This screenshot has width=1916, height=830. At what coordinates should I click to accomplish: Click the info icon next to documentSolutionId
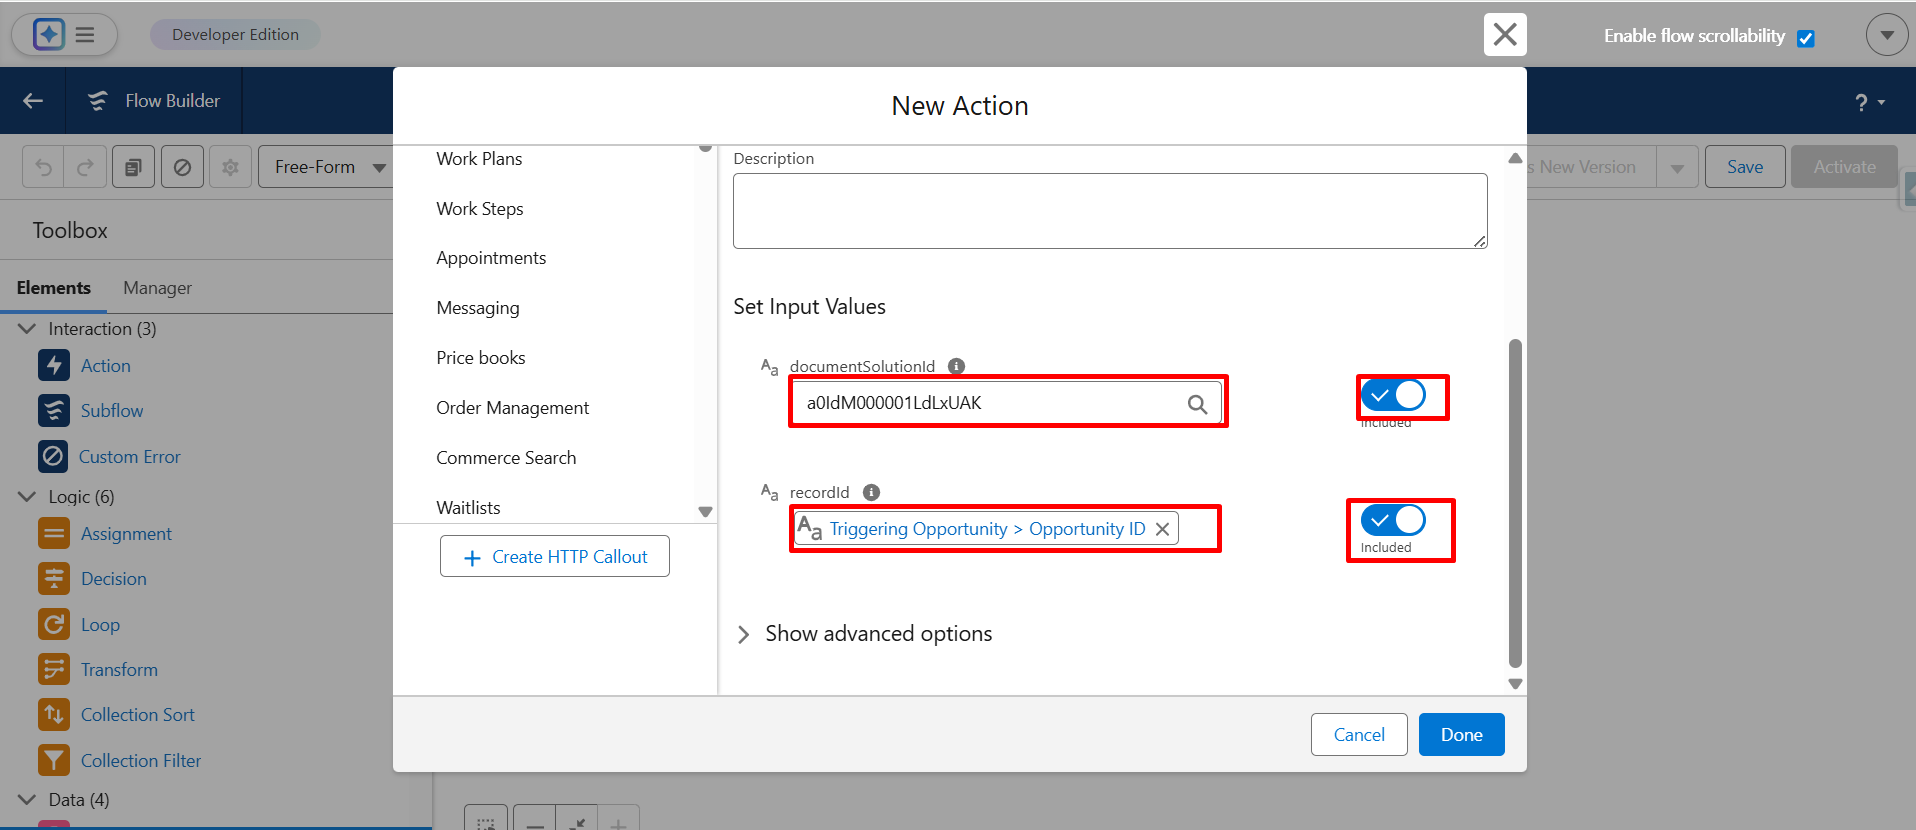pos(956,366)
